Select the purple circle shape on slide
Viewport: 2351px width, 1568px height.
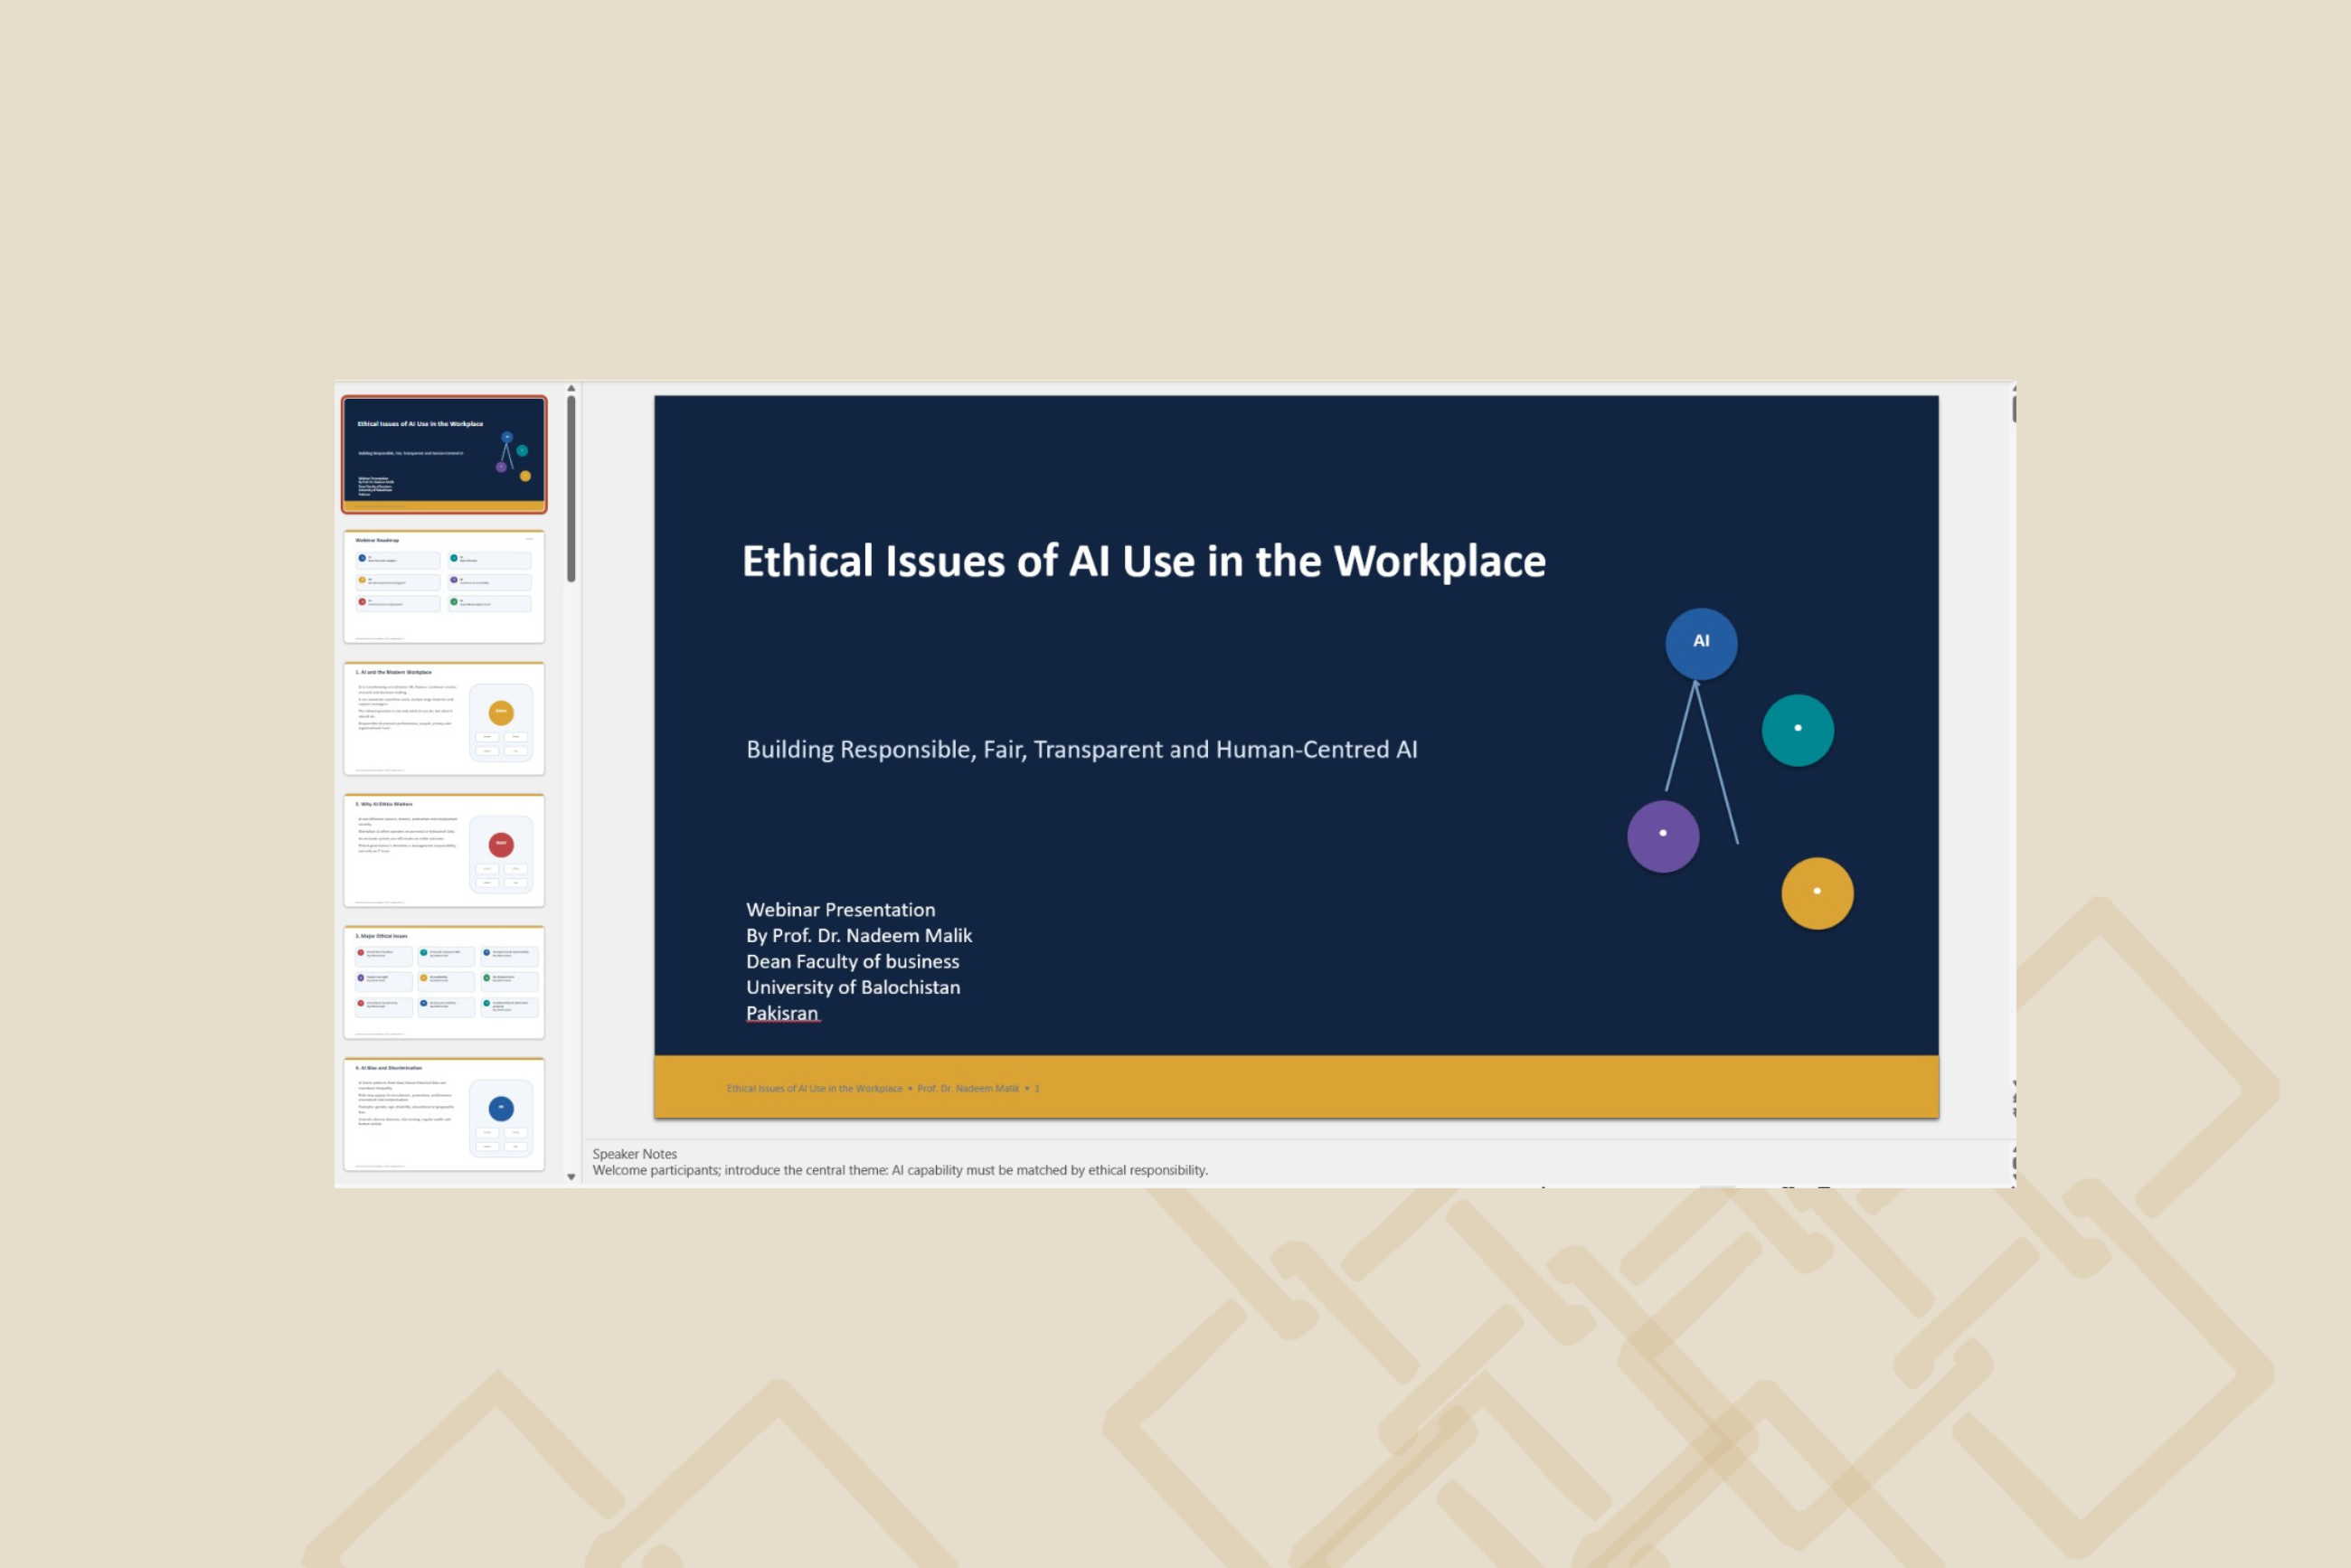tap(1663, 836)
